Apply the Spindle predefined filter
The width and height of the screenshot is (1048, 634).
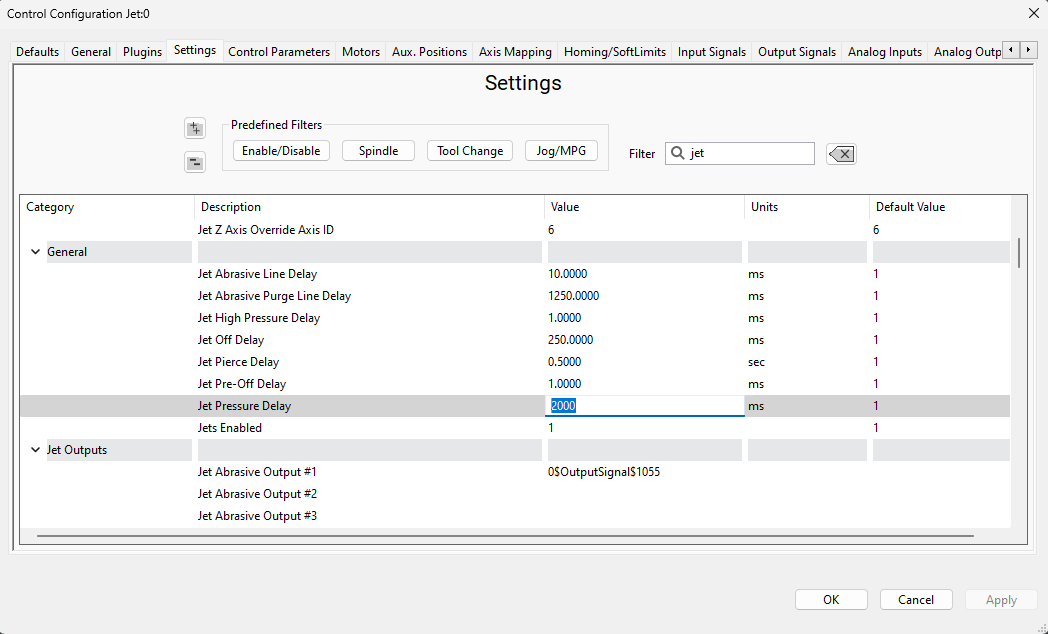(x=378, y=151)
